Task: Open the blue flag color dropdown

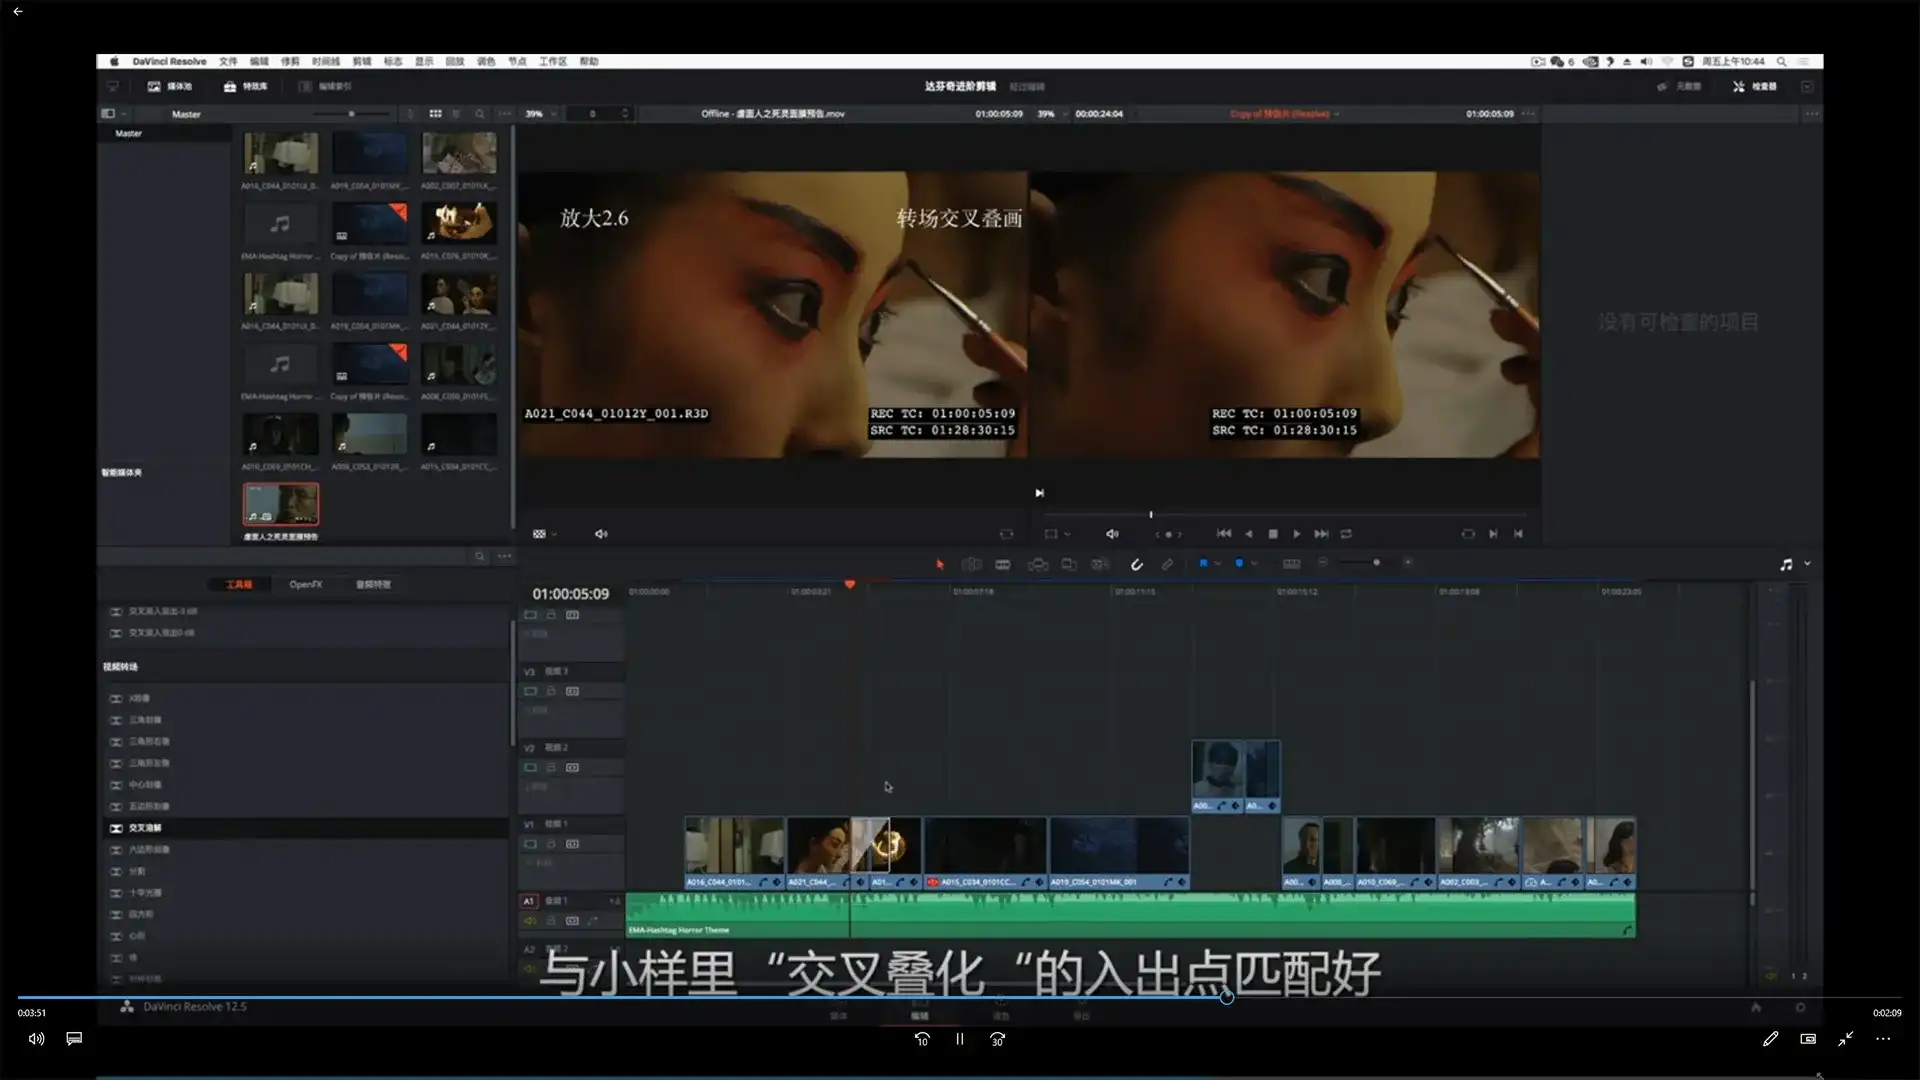Action: coord(1218,564)
